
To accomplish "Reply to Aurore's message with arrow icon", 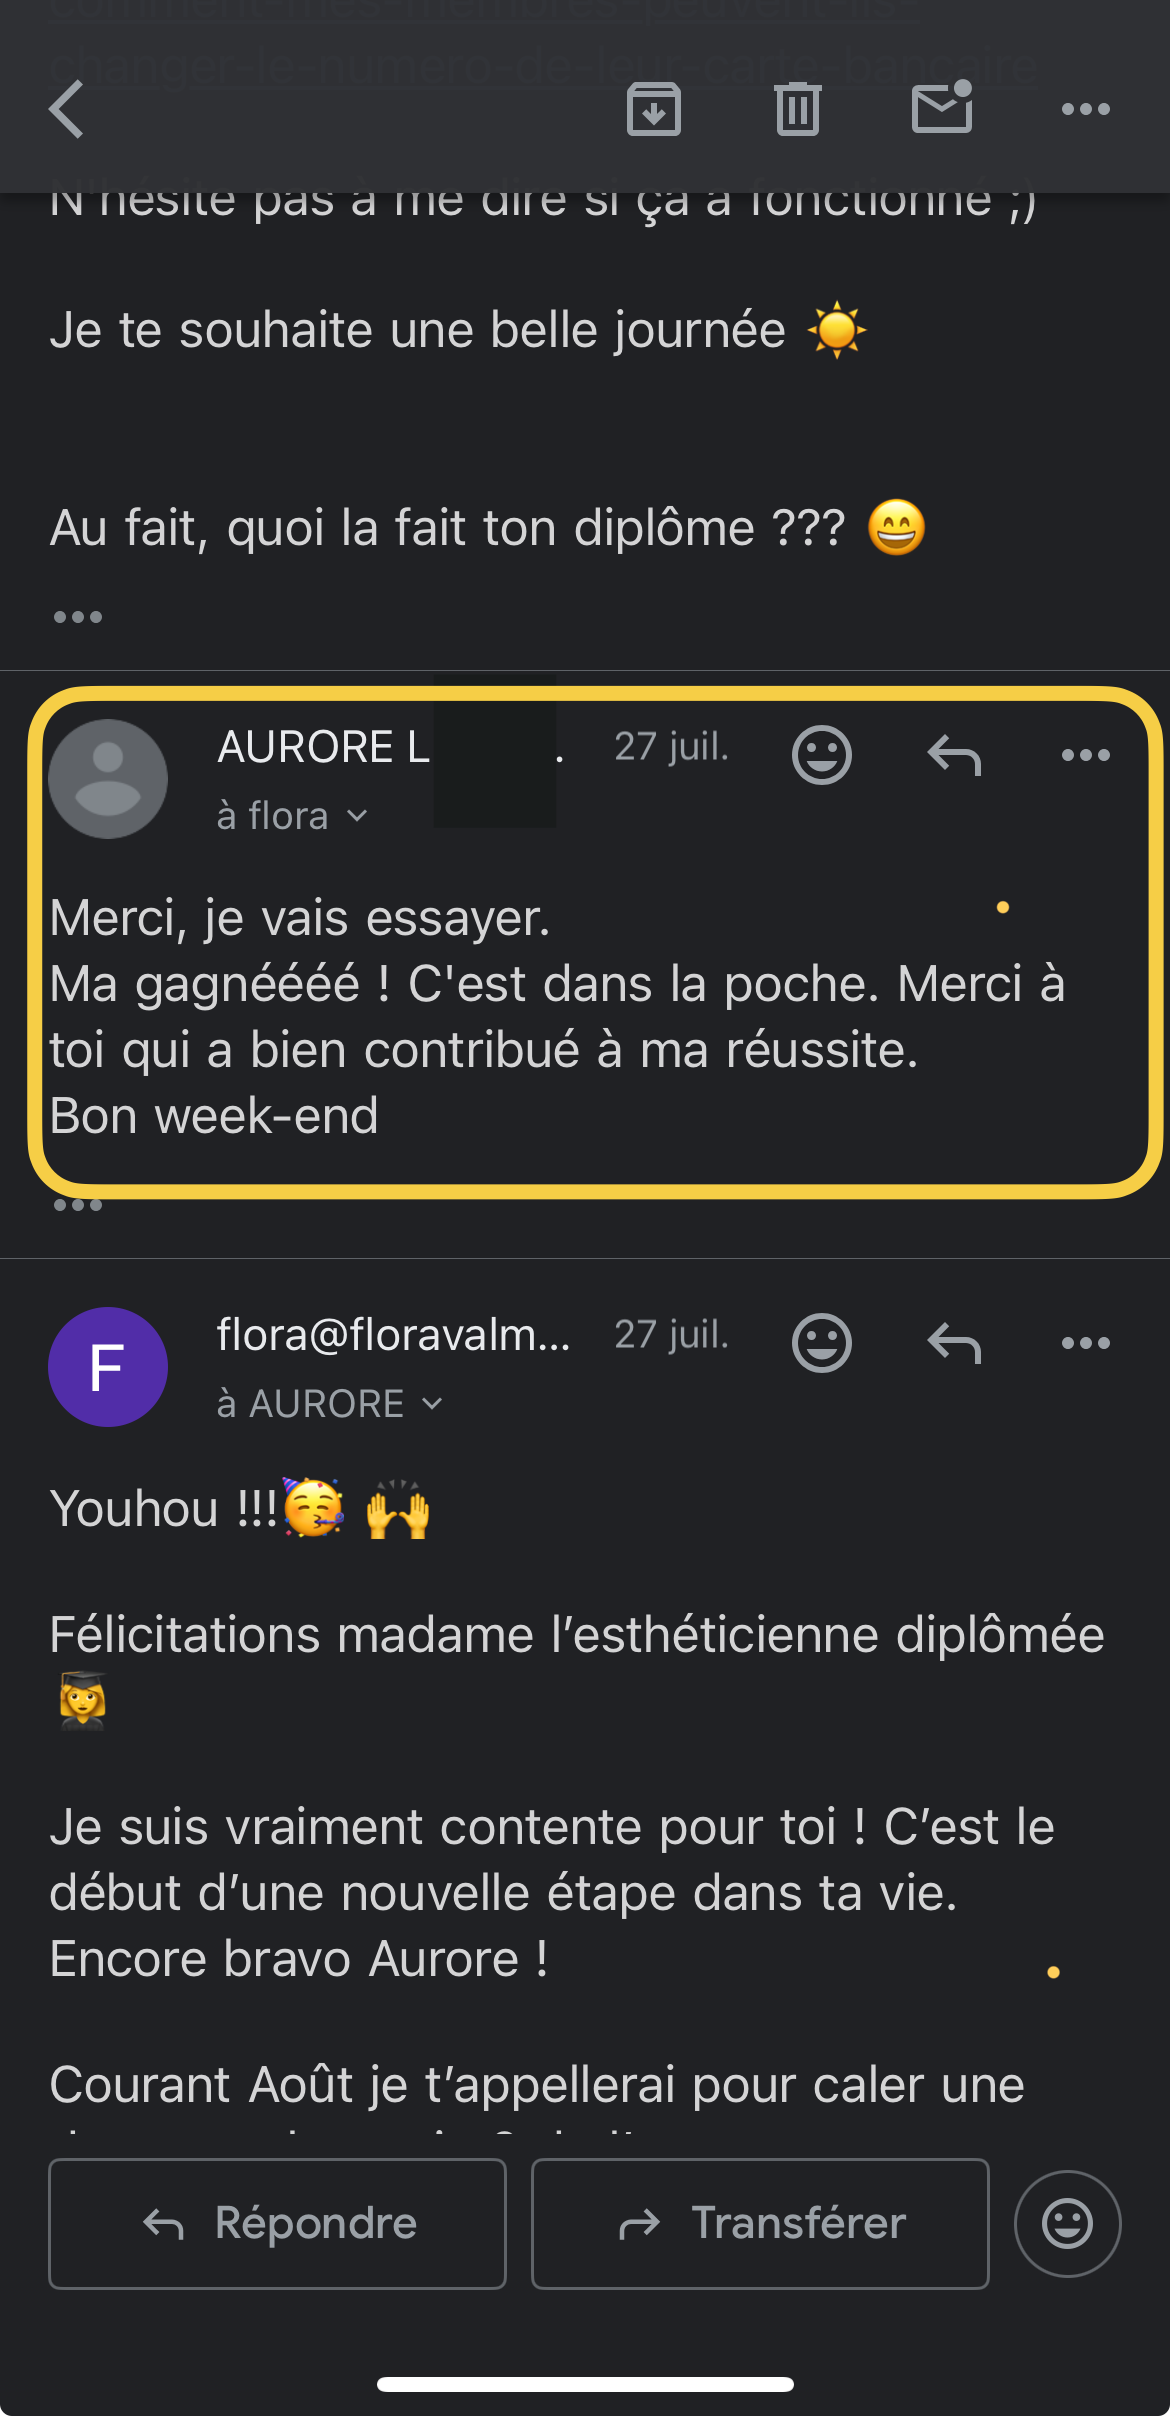I will (x=954, y=755).
